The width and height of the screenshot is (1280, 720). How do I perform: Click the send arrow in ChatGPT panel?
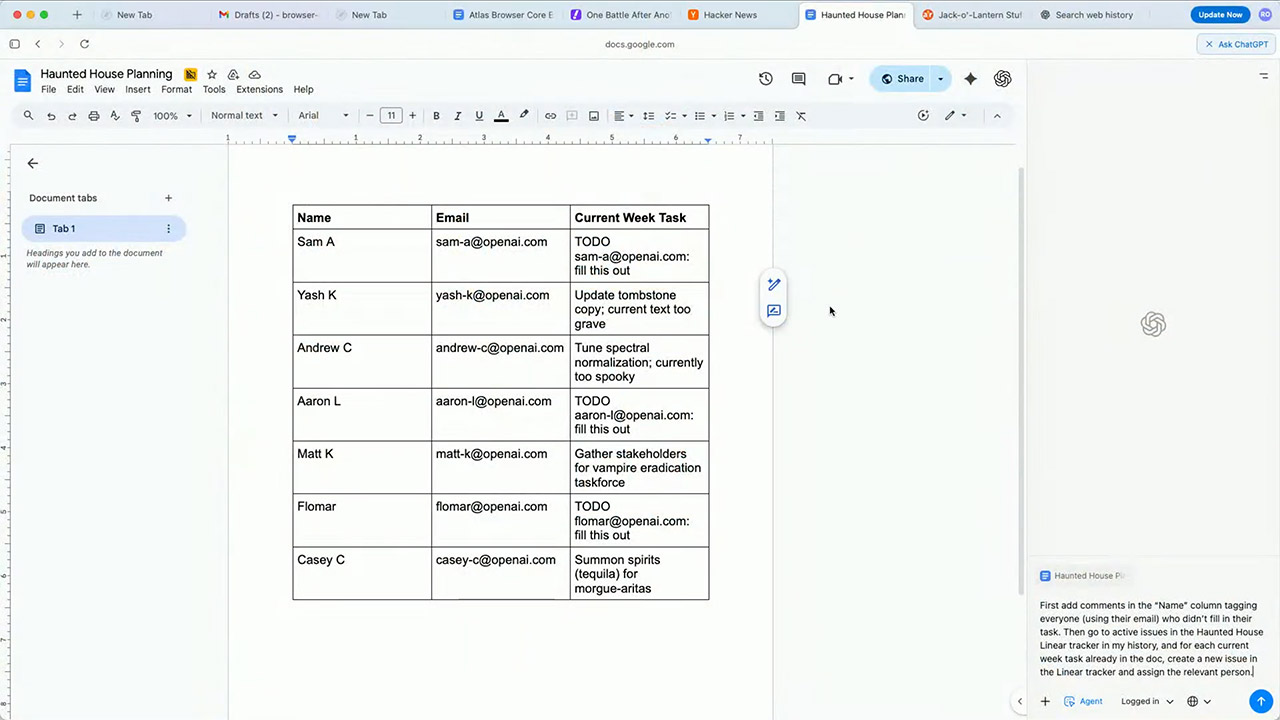click(1260, 701)
